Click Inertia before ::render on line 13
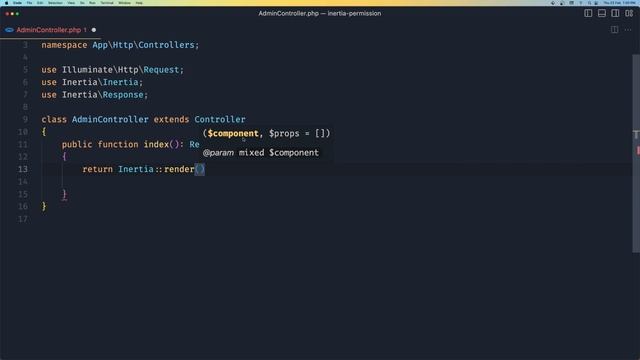Viewport: 640px width, 360px height. pyautogui.click(x=136, y=169)
